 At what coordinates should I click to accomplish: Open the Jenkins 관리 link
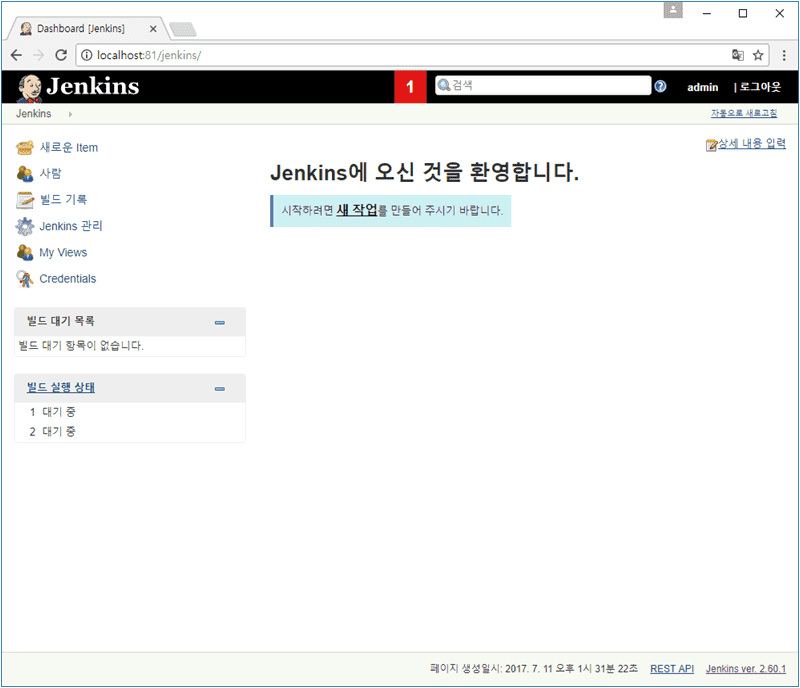pyautogui.click(x=71, y=226)
